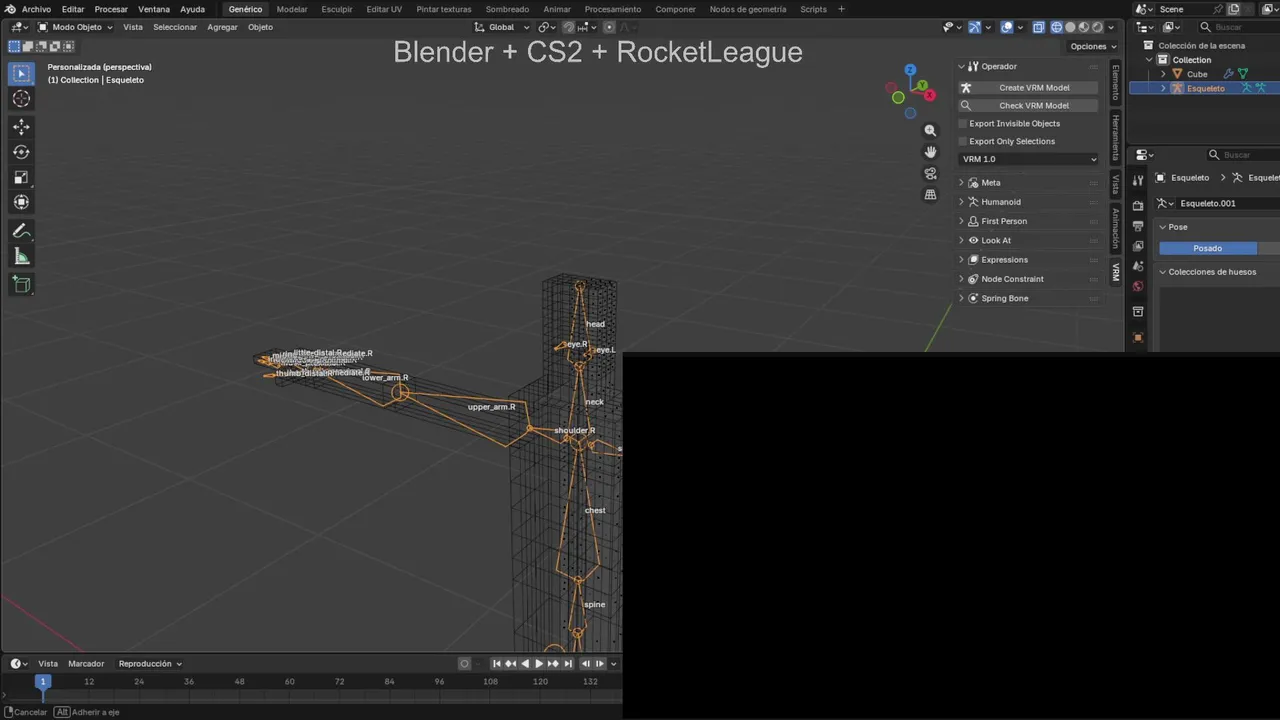Switch perspective/orthographic with the grid icon
Viewport: 1280px width, 720px height.
tap(930, 194)
